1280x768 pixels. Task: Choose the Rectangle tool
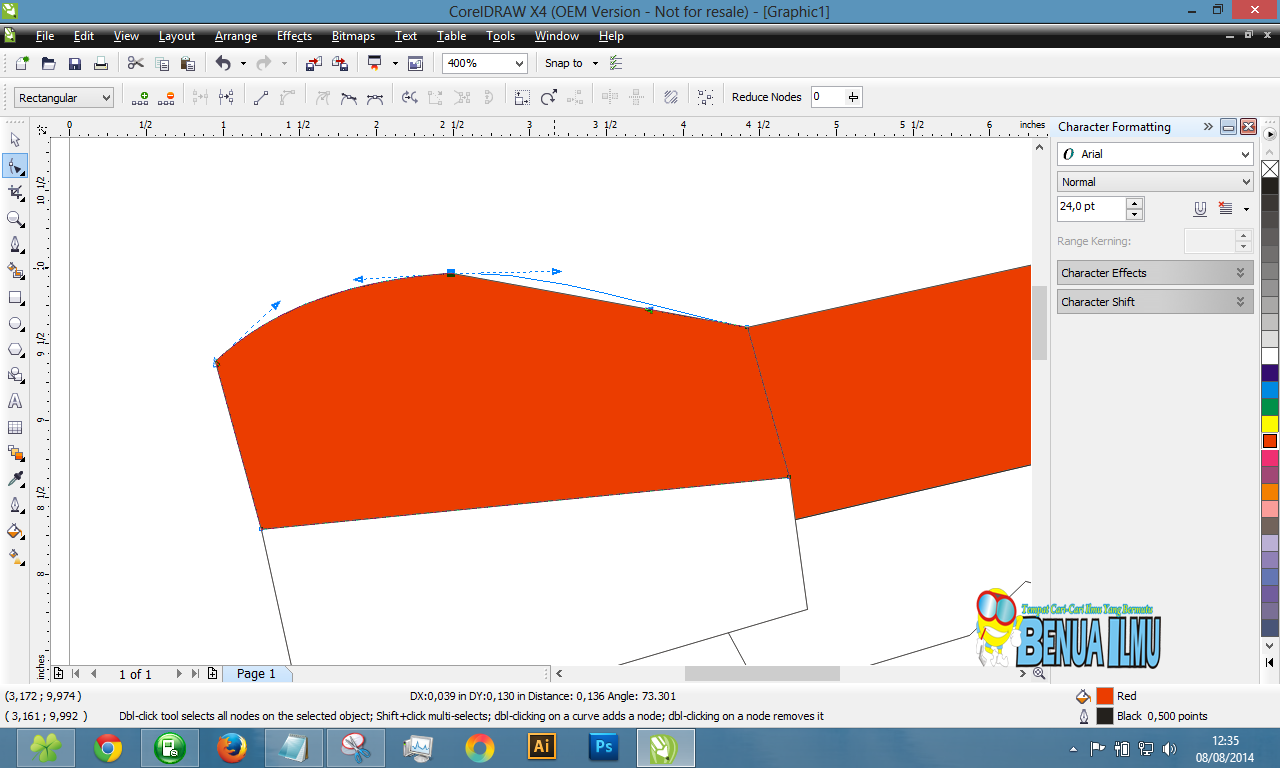click(x=15, y=297)
